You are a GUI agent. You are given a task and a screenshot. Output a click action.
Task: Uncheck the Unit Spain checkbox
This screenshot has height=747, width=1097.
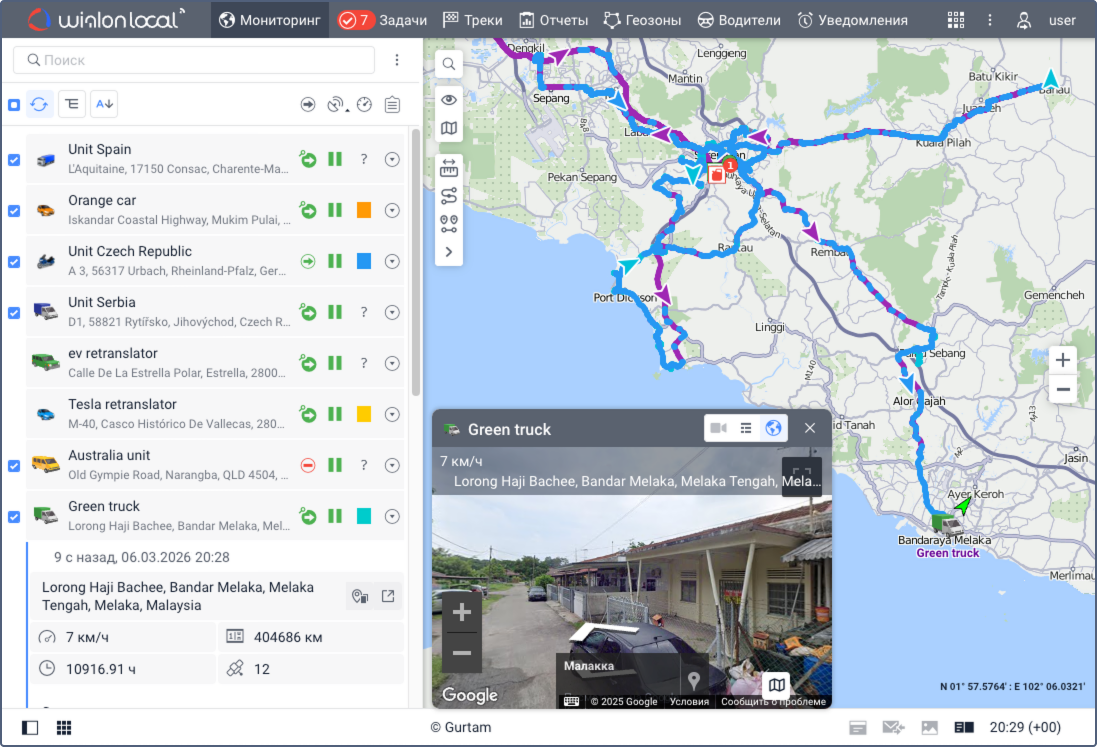pyautogui.click(x=14, y=159)
